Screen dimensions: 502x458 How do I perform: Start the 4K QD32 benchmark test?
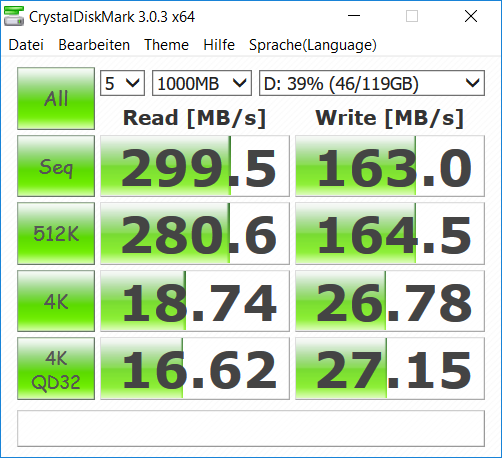tap(56, 368)
